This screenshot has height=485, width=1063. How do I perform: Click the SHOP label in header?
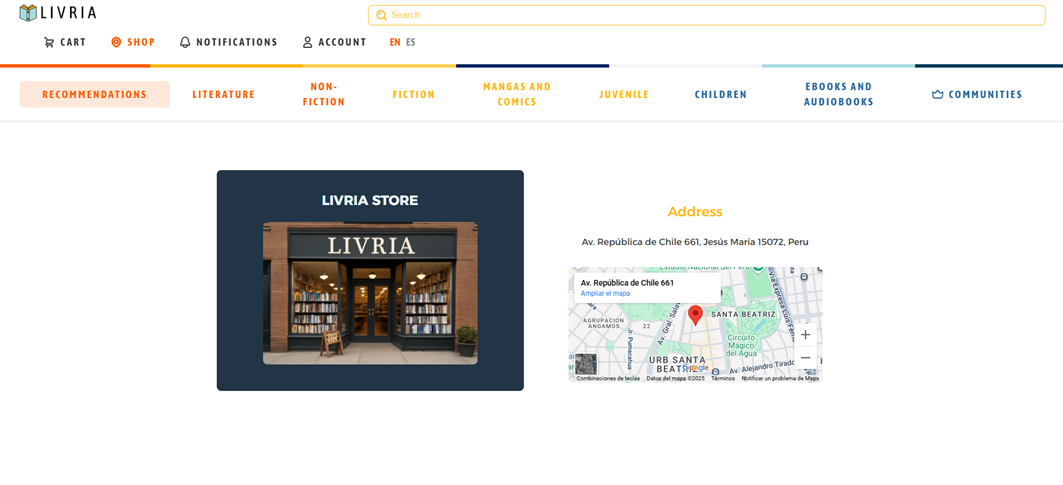point(141,42)
